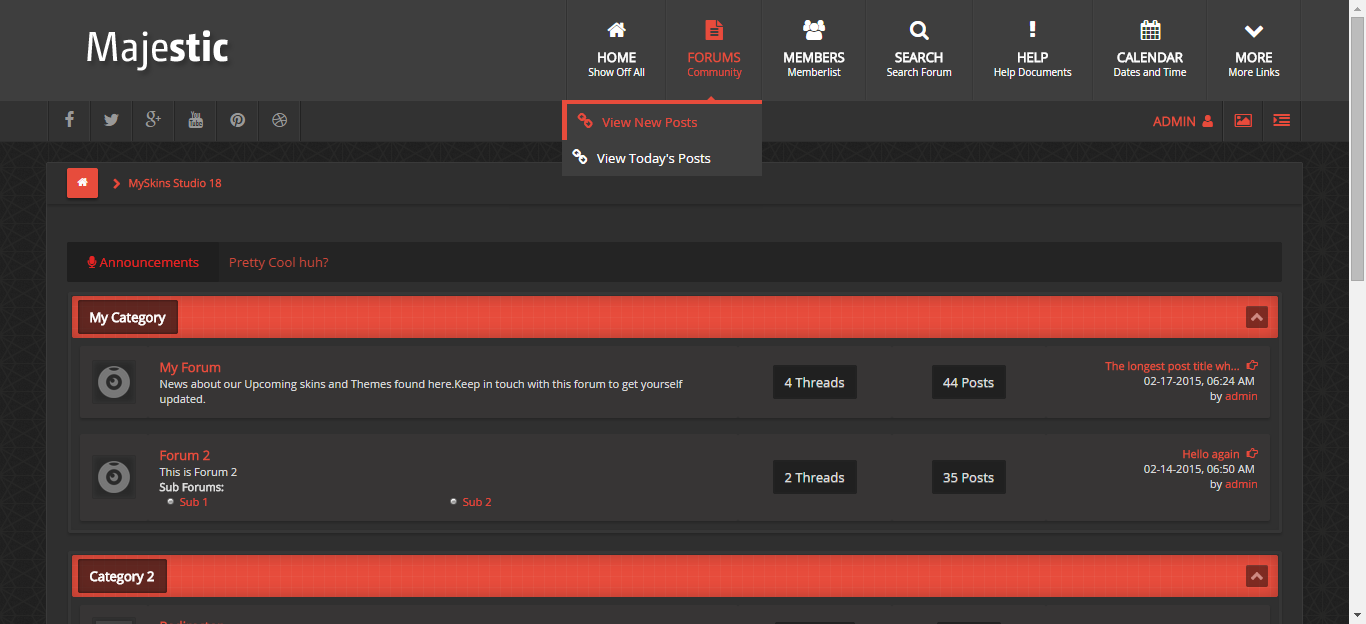Click the My Forum status icon
The height and width of the screenshot is (624, 1366).
(x=114, y=382)
